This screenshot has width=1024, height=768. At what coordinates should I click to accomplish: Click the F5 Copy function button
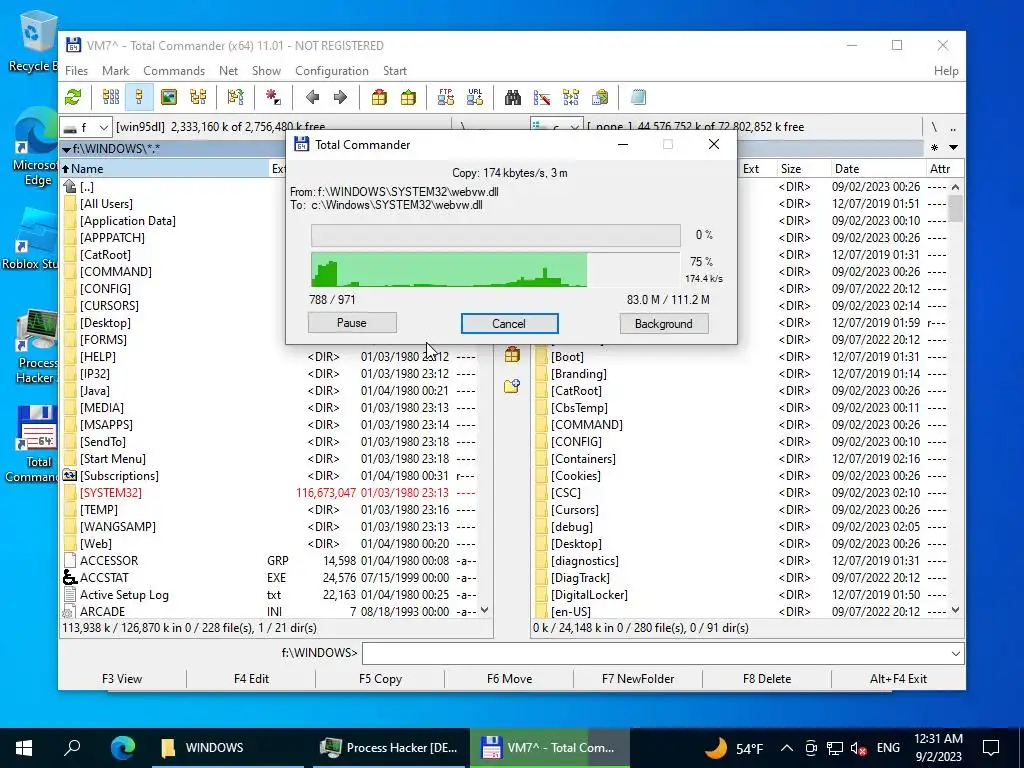tap(380, 679)
